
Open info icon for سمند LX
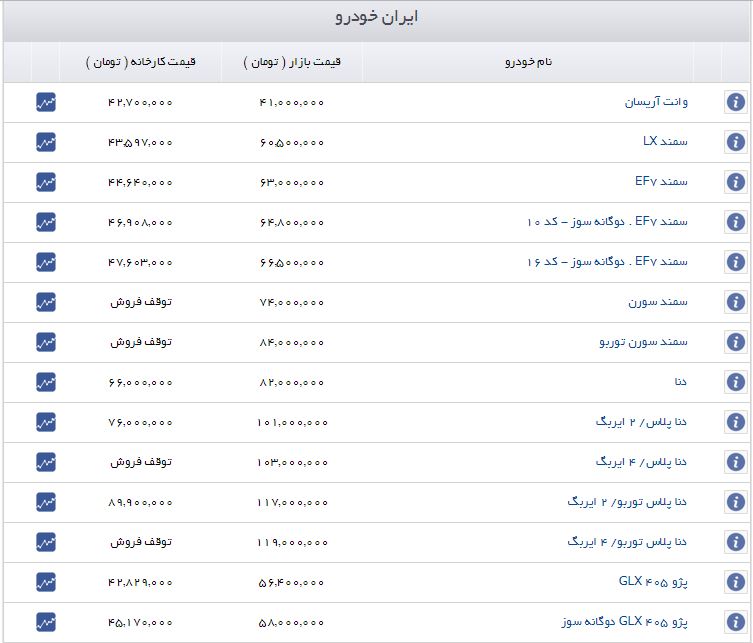(735, 142)
